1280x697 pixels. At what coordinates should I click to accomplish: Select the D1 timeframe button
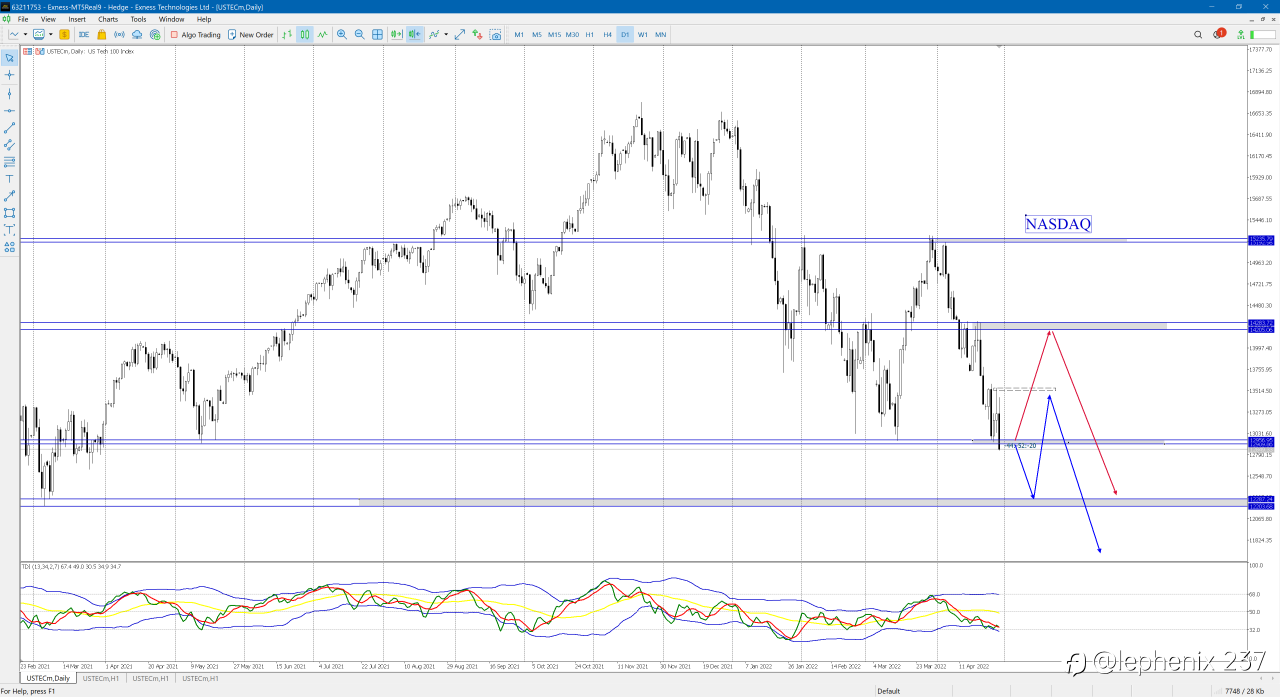pos(625,34)
